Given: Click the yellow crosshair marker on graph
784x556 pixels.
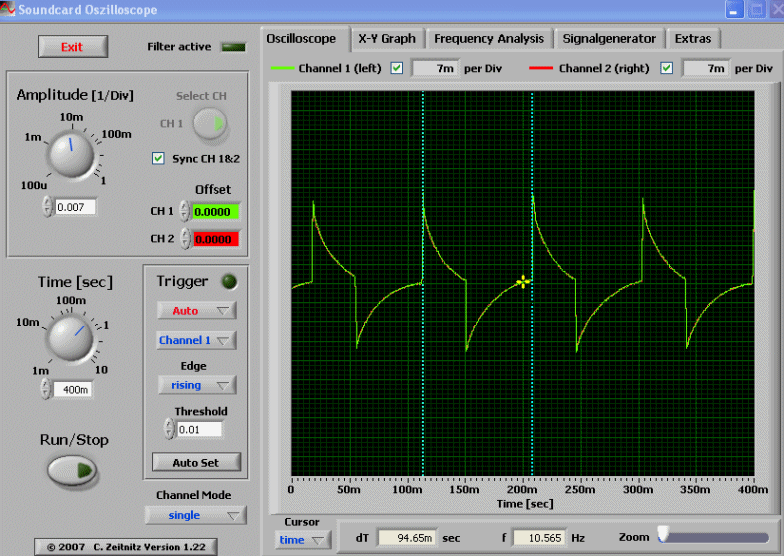Looking at the screenshot, I should 523,282.
